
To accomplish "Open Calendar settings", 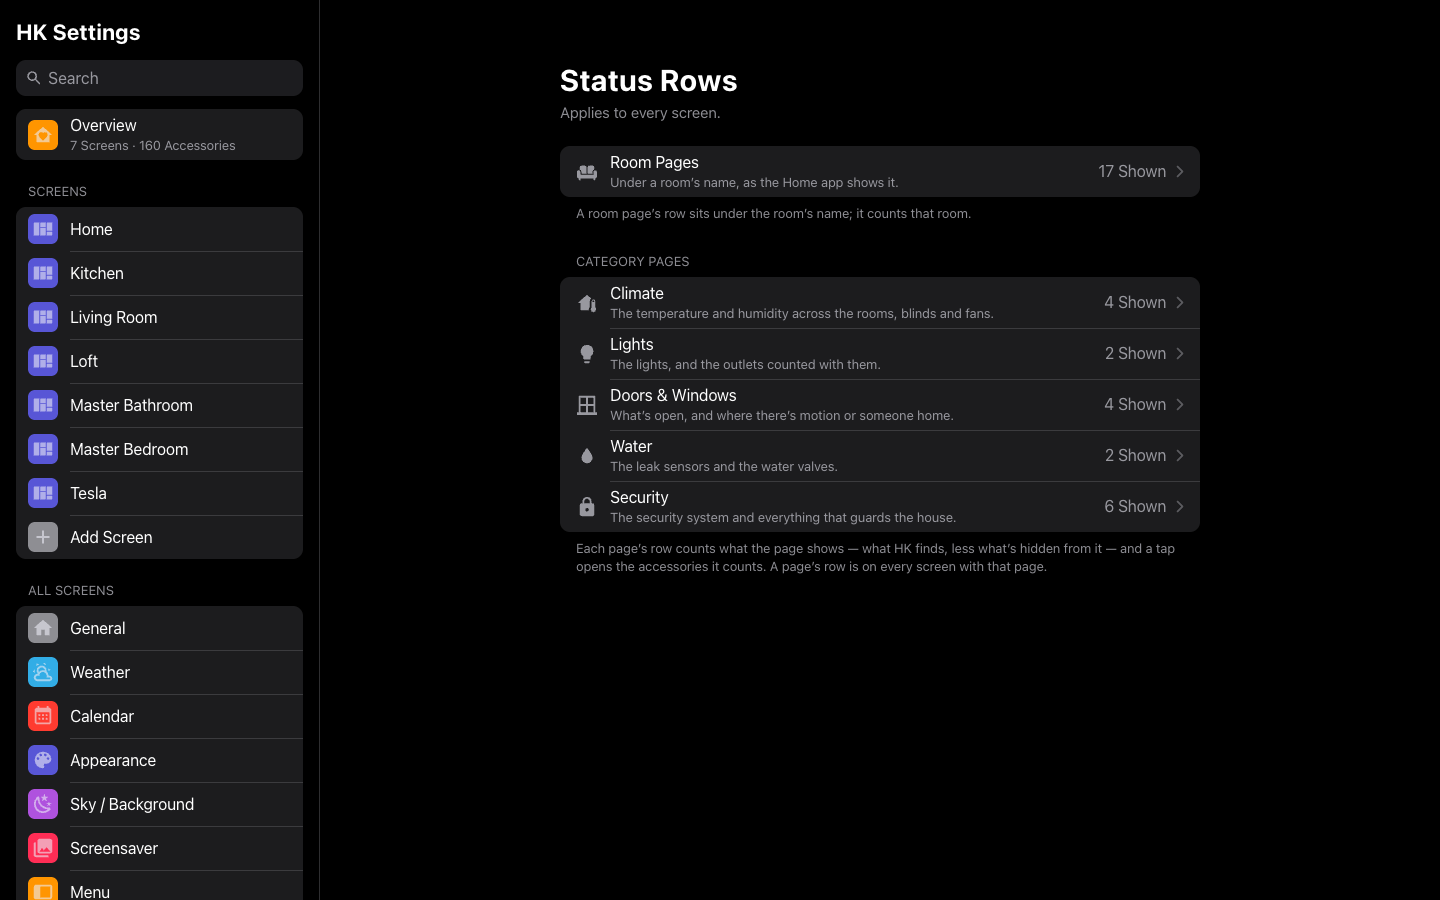I will click(x=159, y=716).
